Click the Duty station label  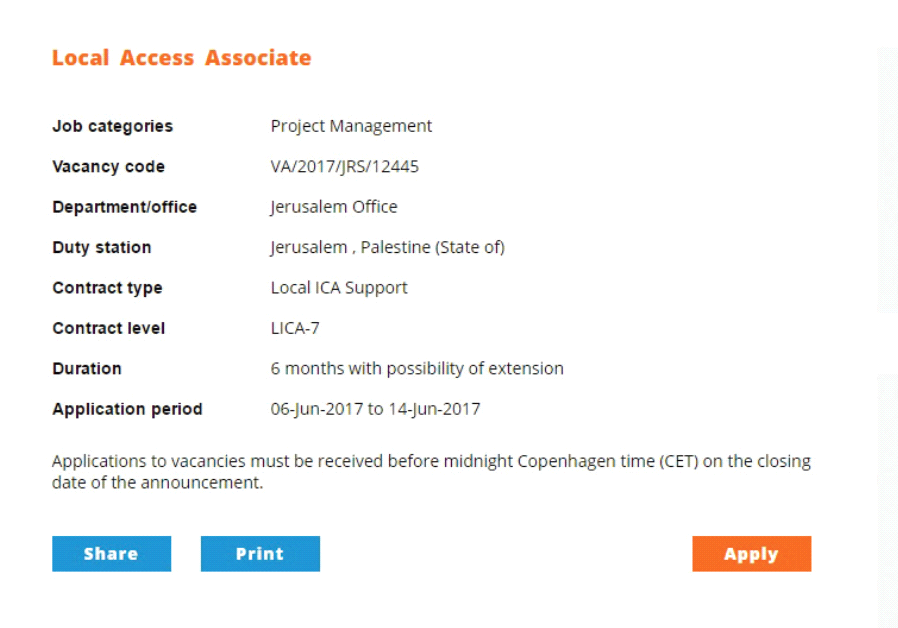tap(101, 247)
